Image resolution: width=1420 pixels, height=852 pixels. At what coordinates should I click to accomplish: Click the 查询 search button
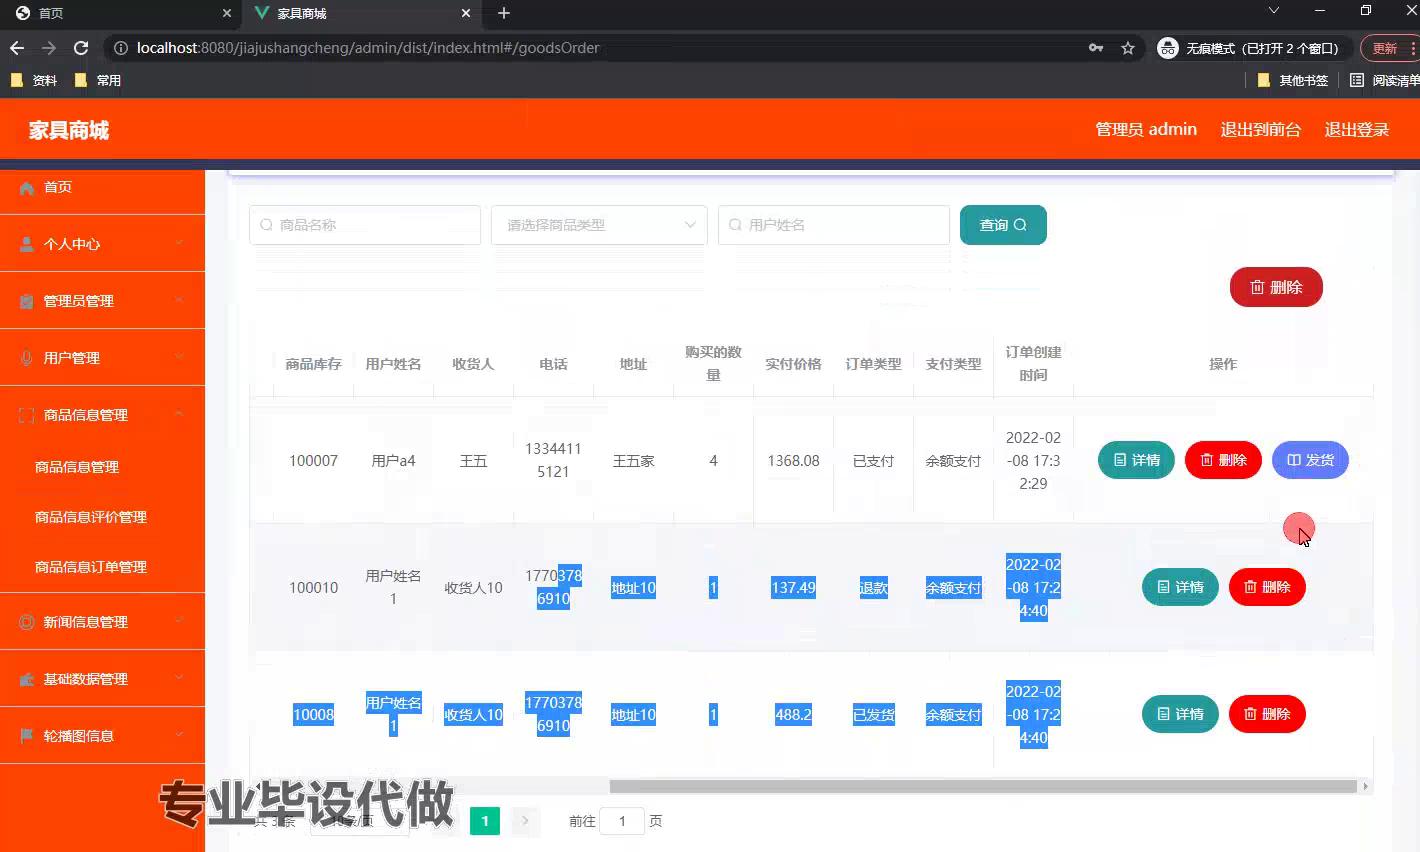[1003, 225]
